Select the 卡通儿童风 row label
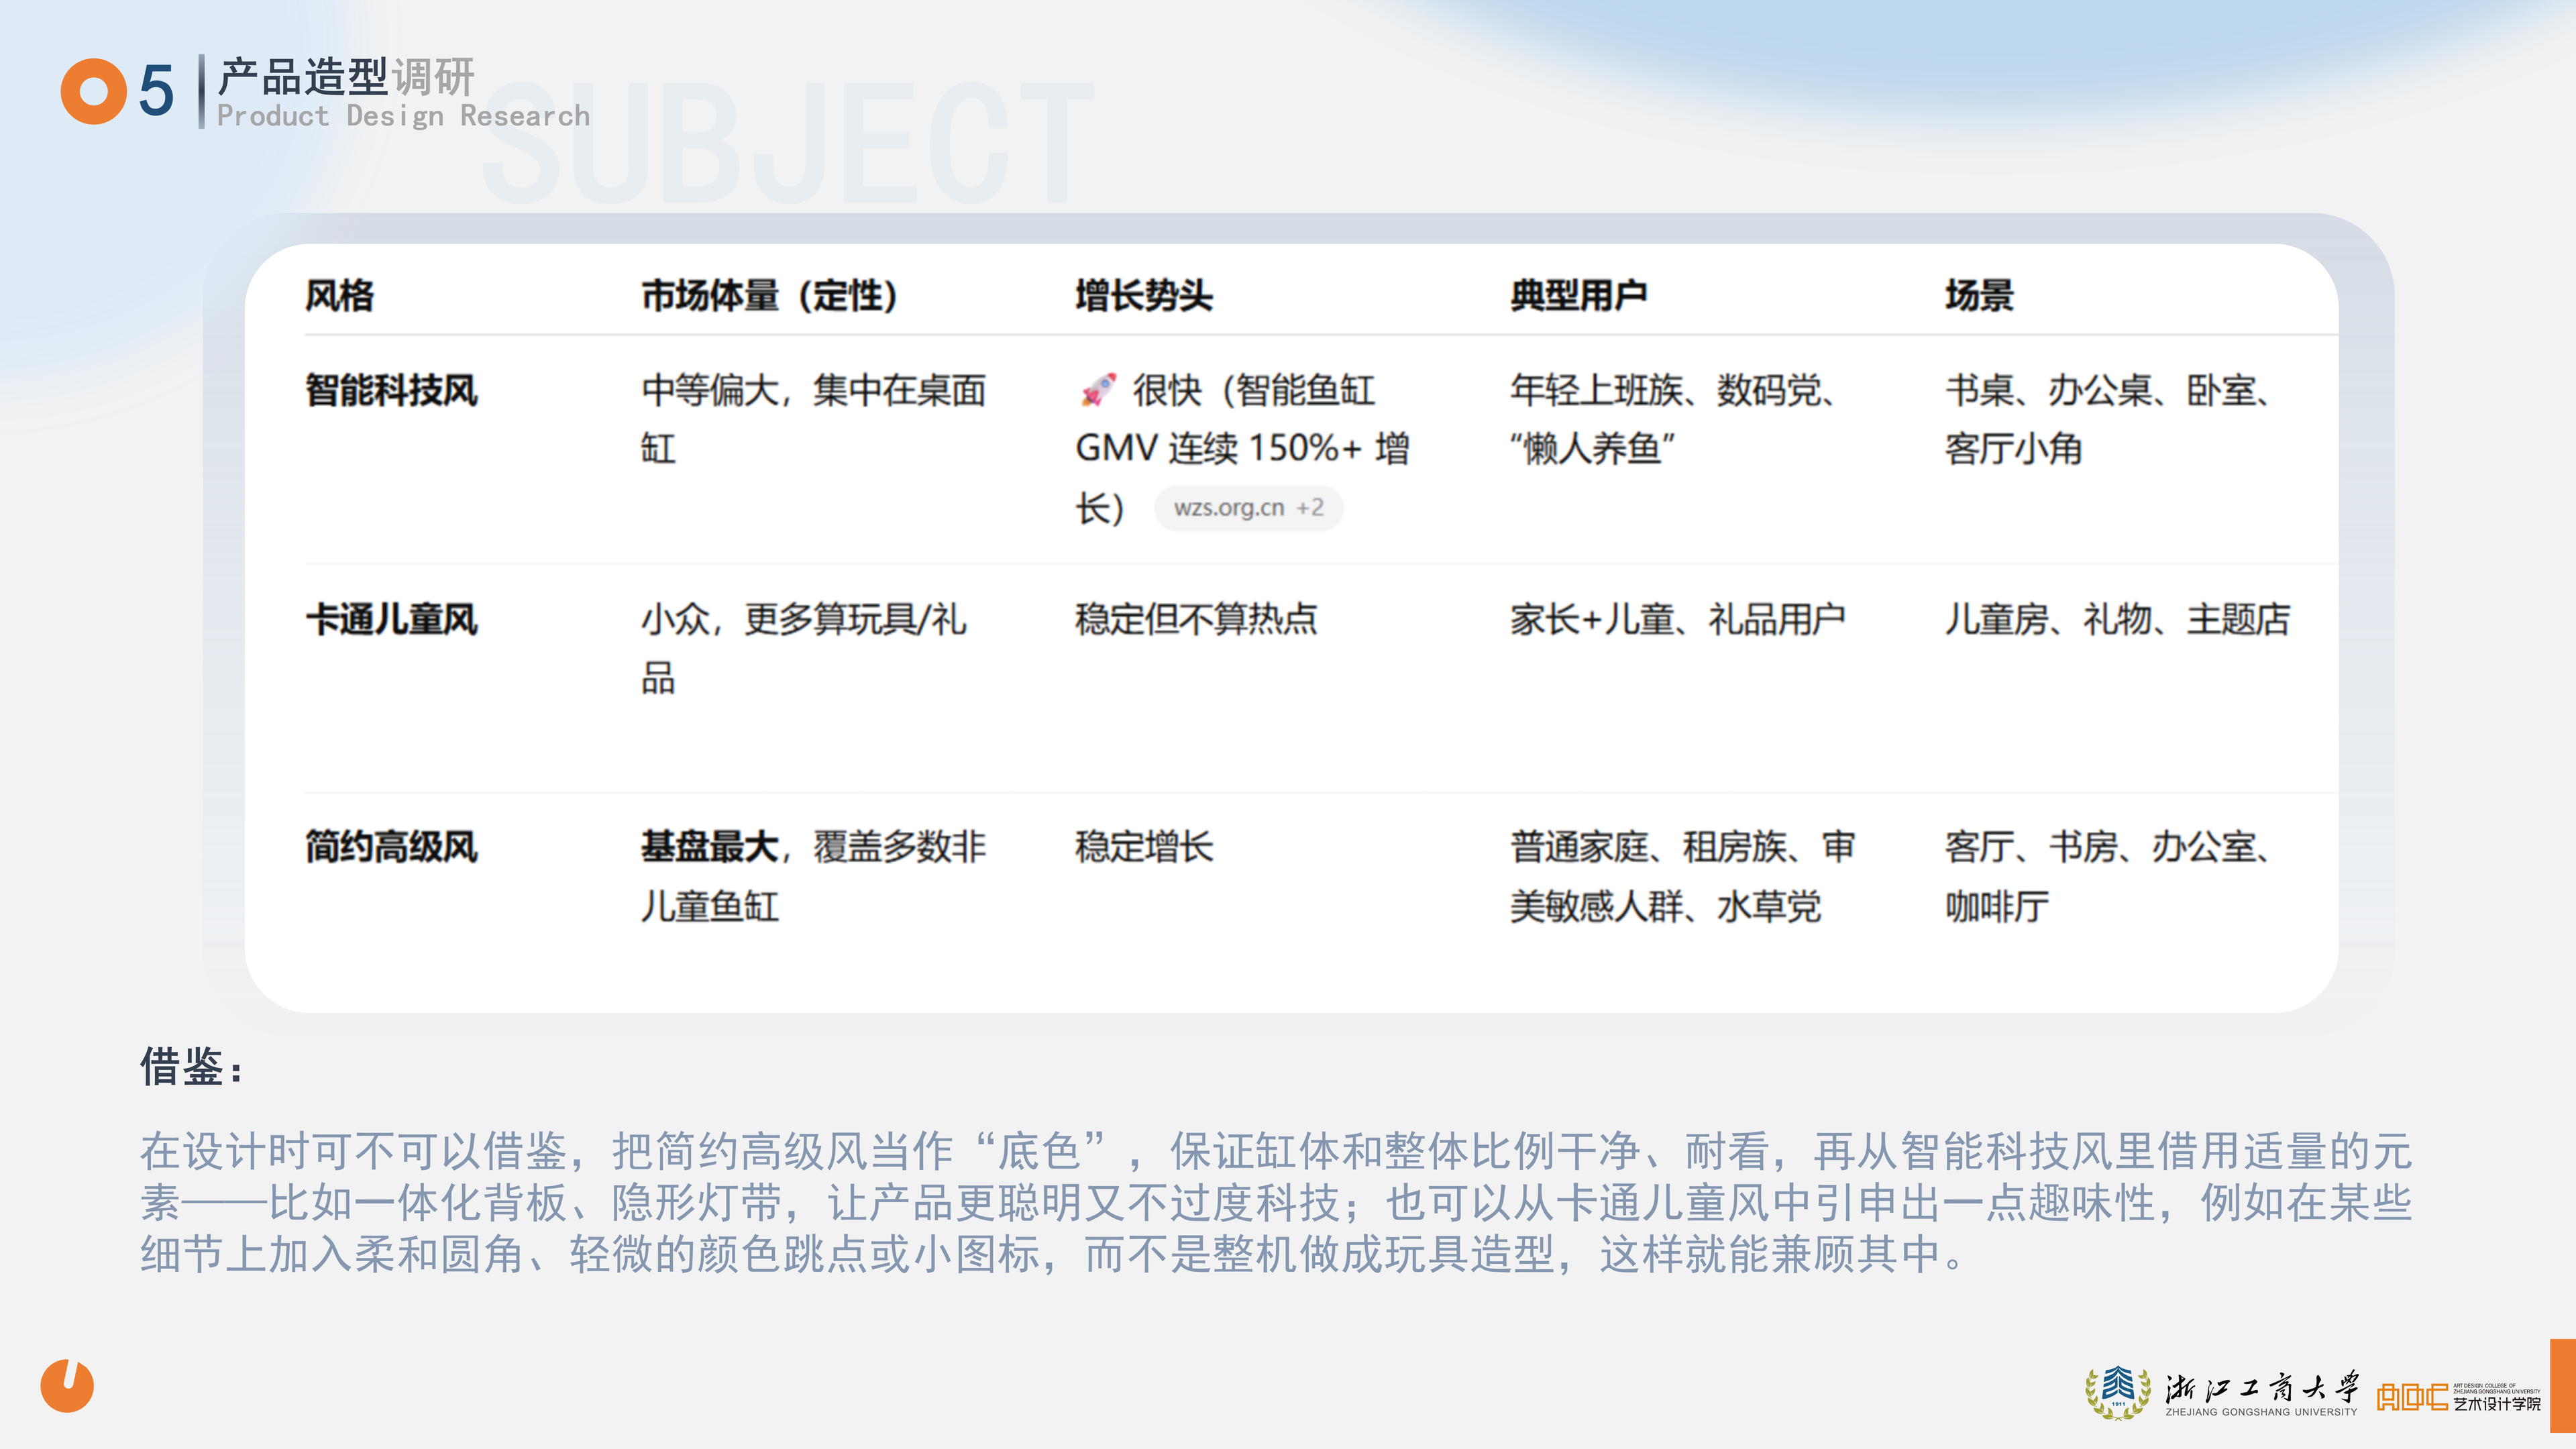The height and width of the screenshot is (1449, 2576). pyautogui.click(x=391, y=619)
